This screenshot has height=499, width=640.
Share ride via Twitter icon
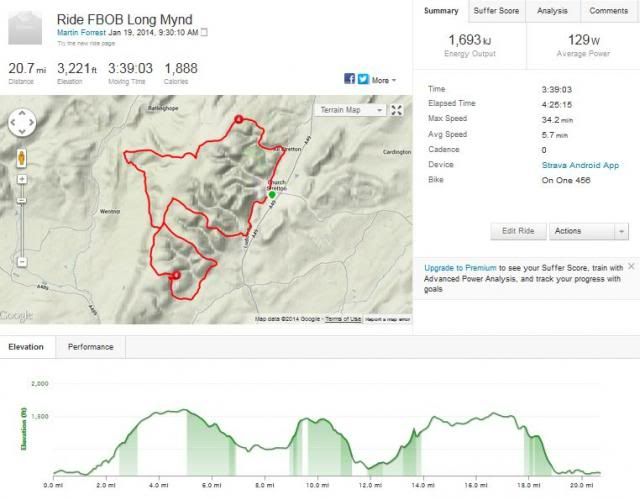363,79
